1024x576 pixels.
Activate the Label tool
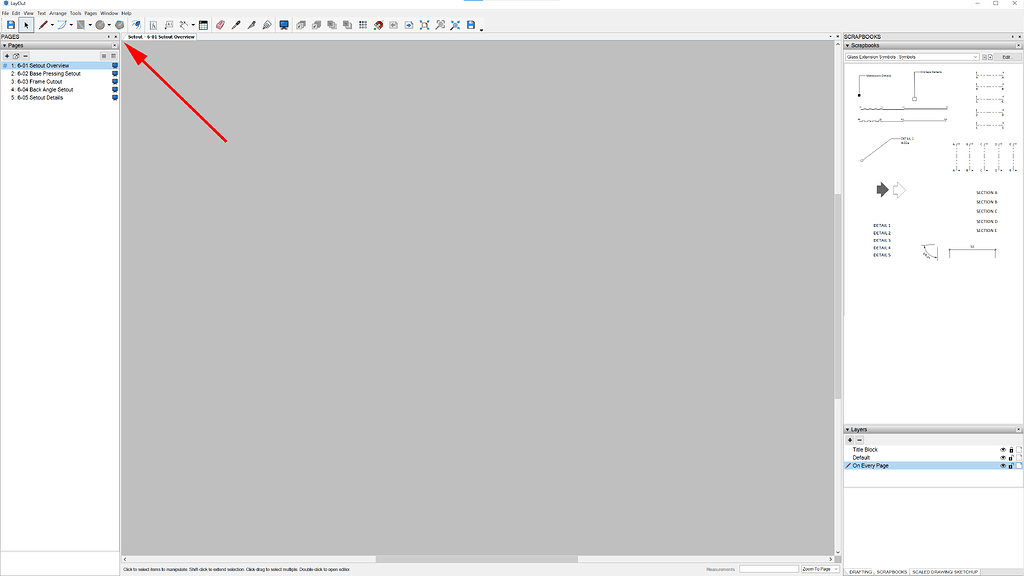[x=168, y=25]
